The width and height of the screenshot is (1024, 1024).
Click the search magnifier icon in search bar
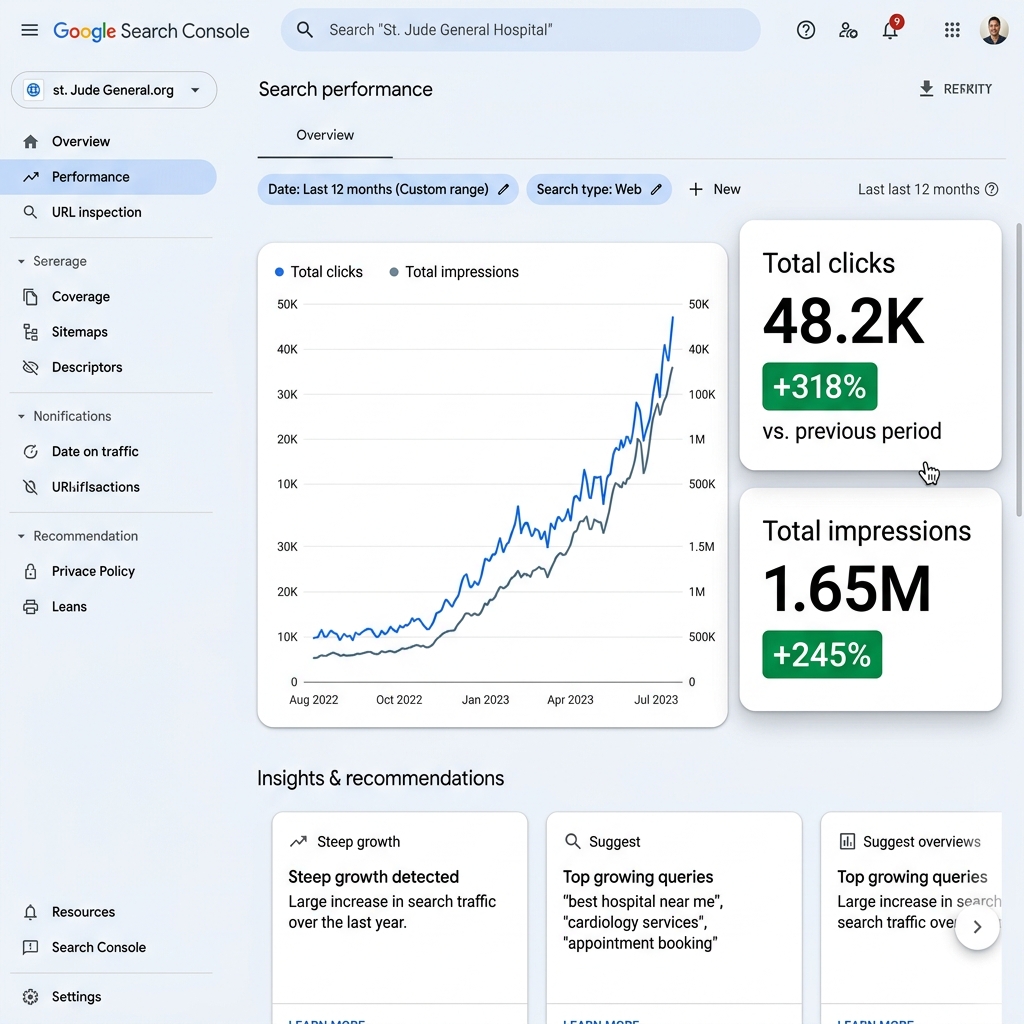click(x=304, y=30)
